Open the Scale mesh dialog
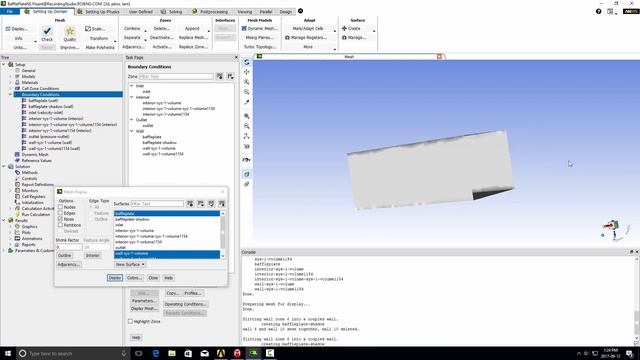Screen dimensions: 640x360 pyautogui.click(x=95, y=29)
